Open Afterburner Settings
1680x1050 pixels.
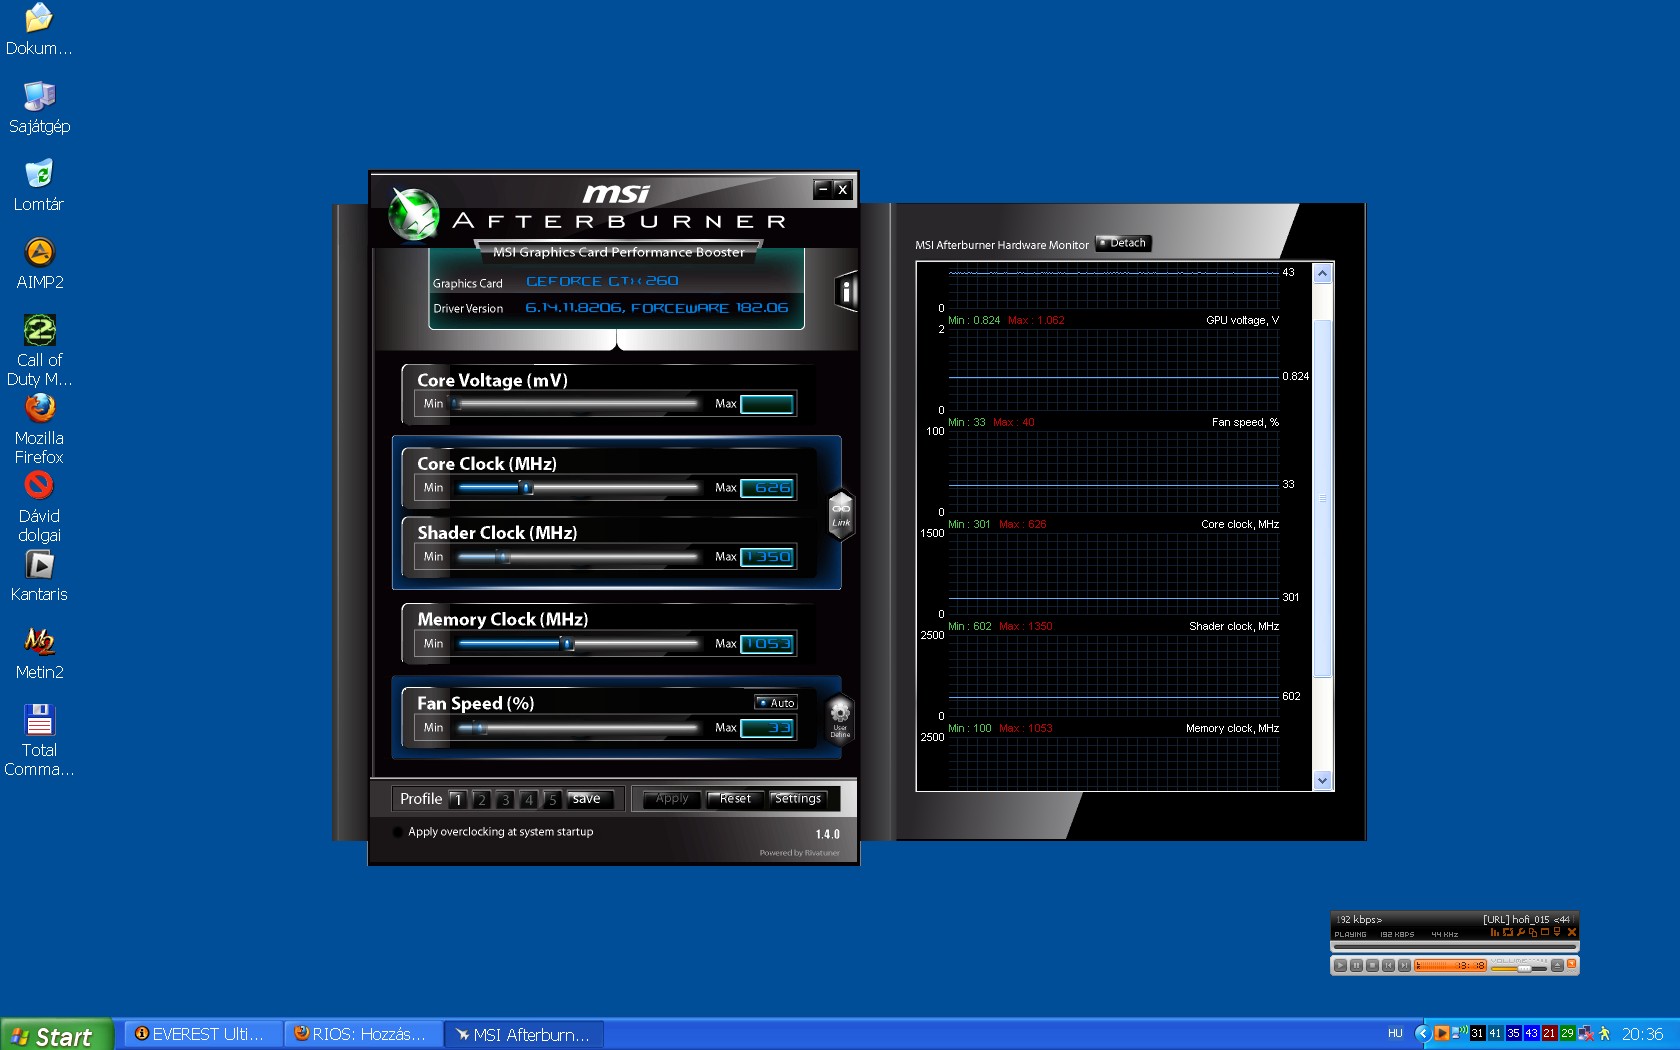(797, 799)
